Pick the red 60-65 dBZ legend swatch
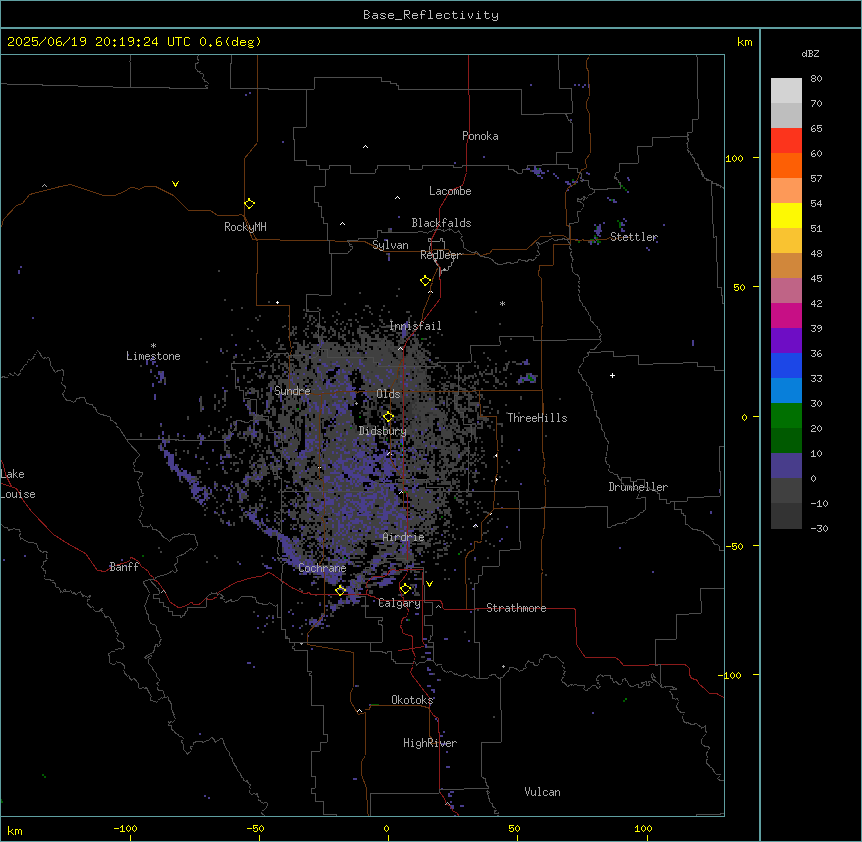Screen dimensions: 862x842 tap(786, 141)
